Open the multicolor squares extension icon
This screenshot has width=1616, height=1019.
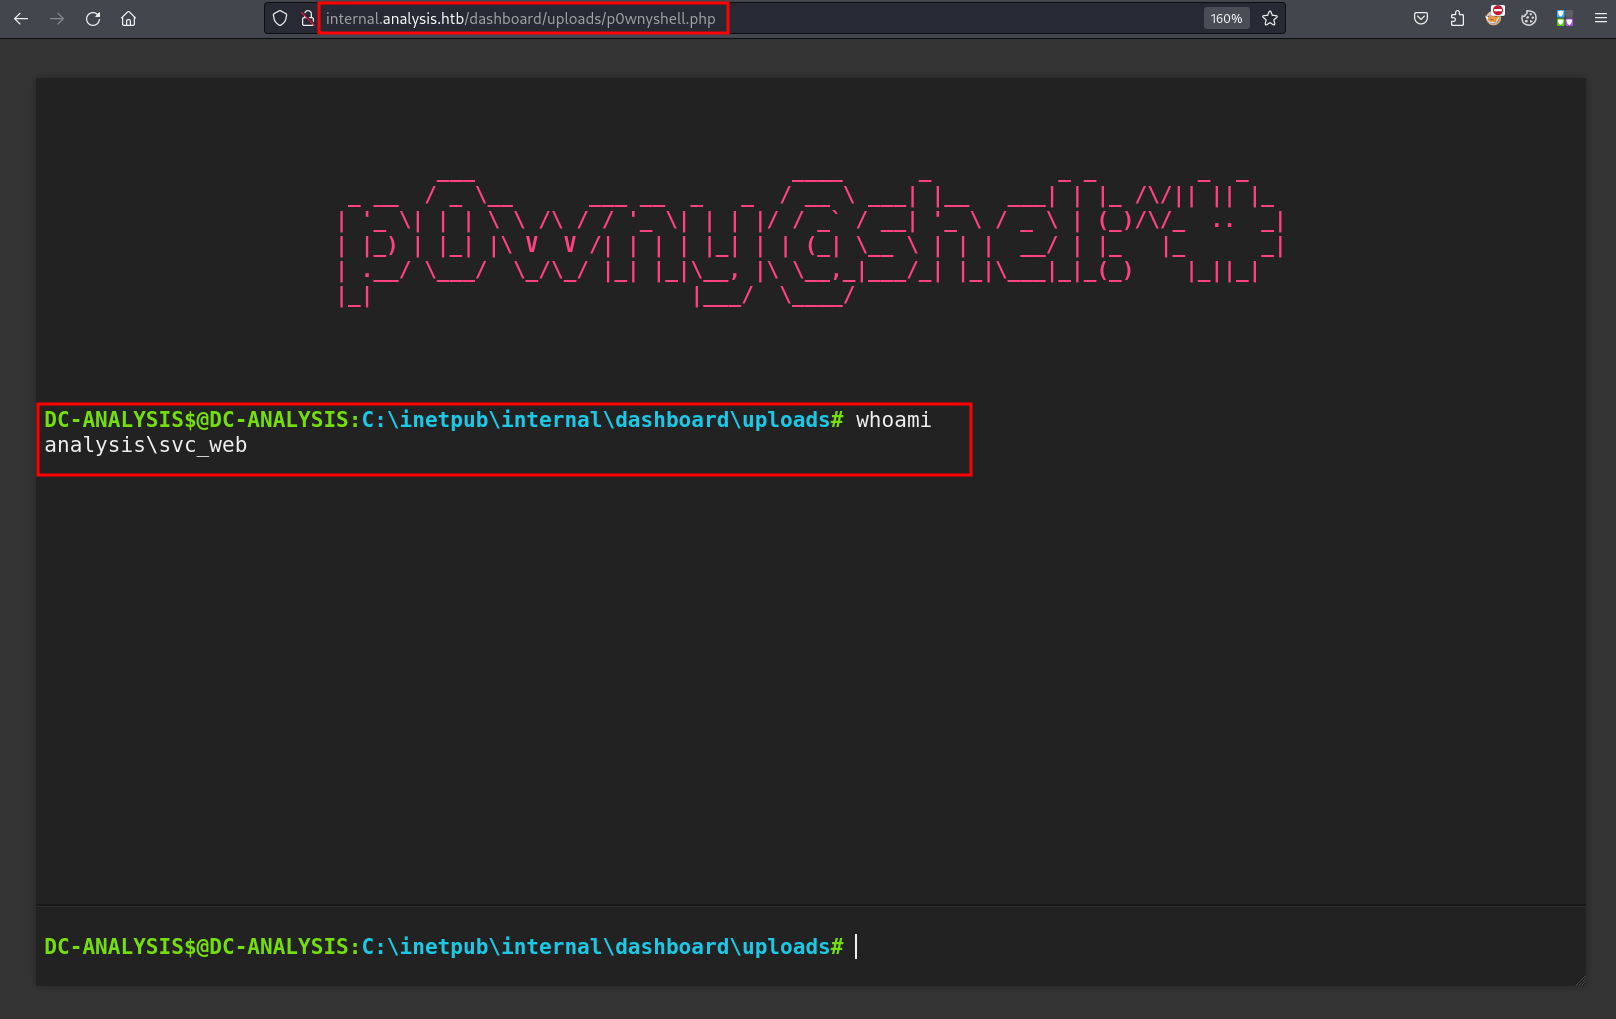coord(1565,18)
